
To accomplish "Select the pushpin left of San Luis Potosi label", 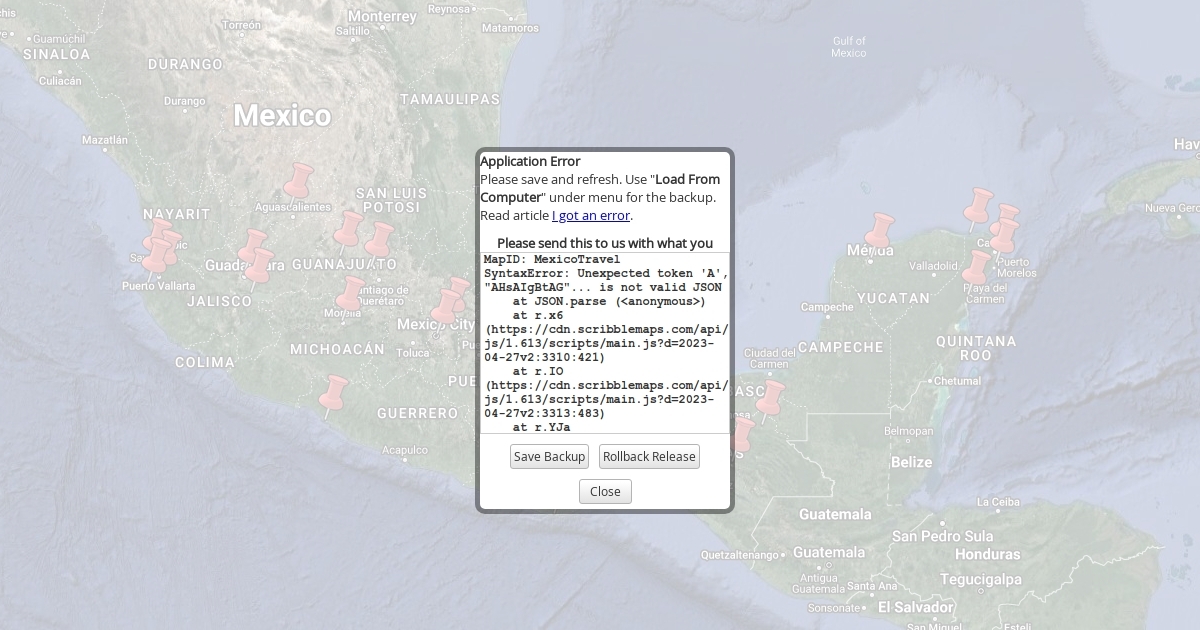I will click(x=347, y=231).
